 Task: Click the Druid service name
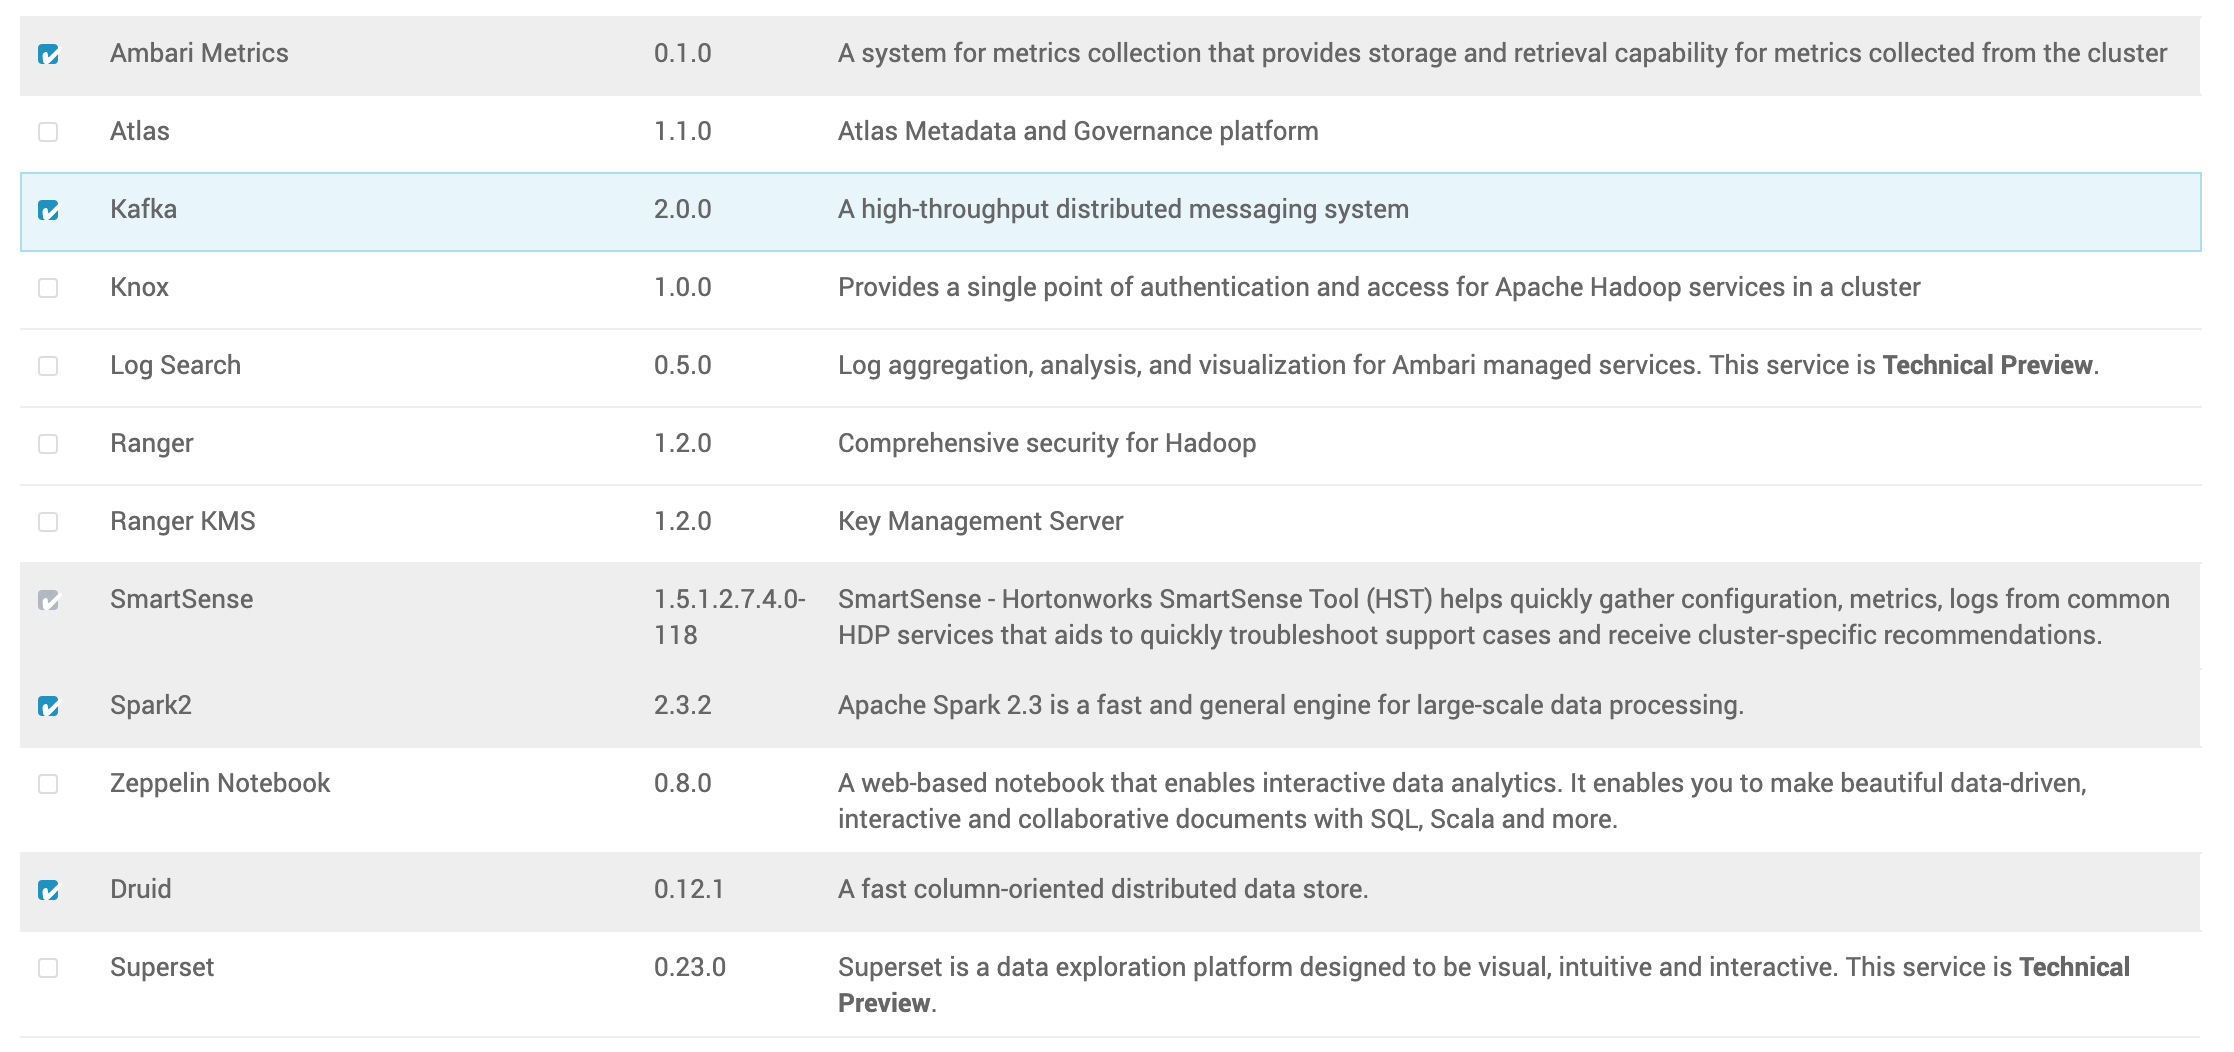[141, 889]
